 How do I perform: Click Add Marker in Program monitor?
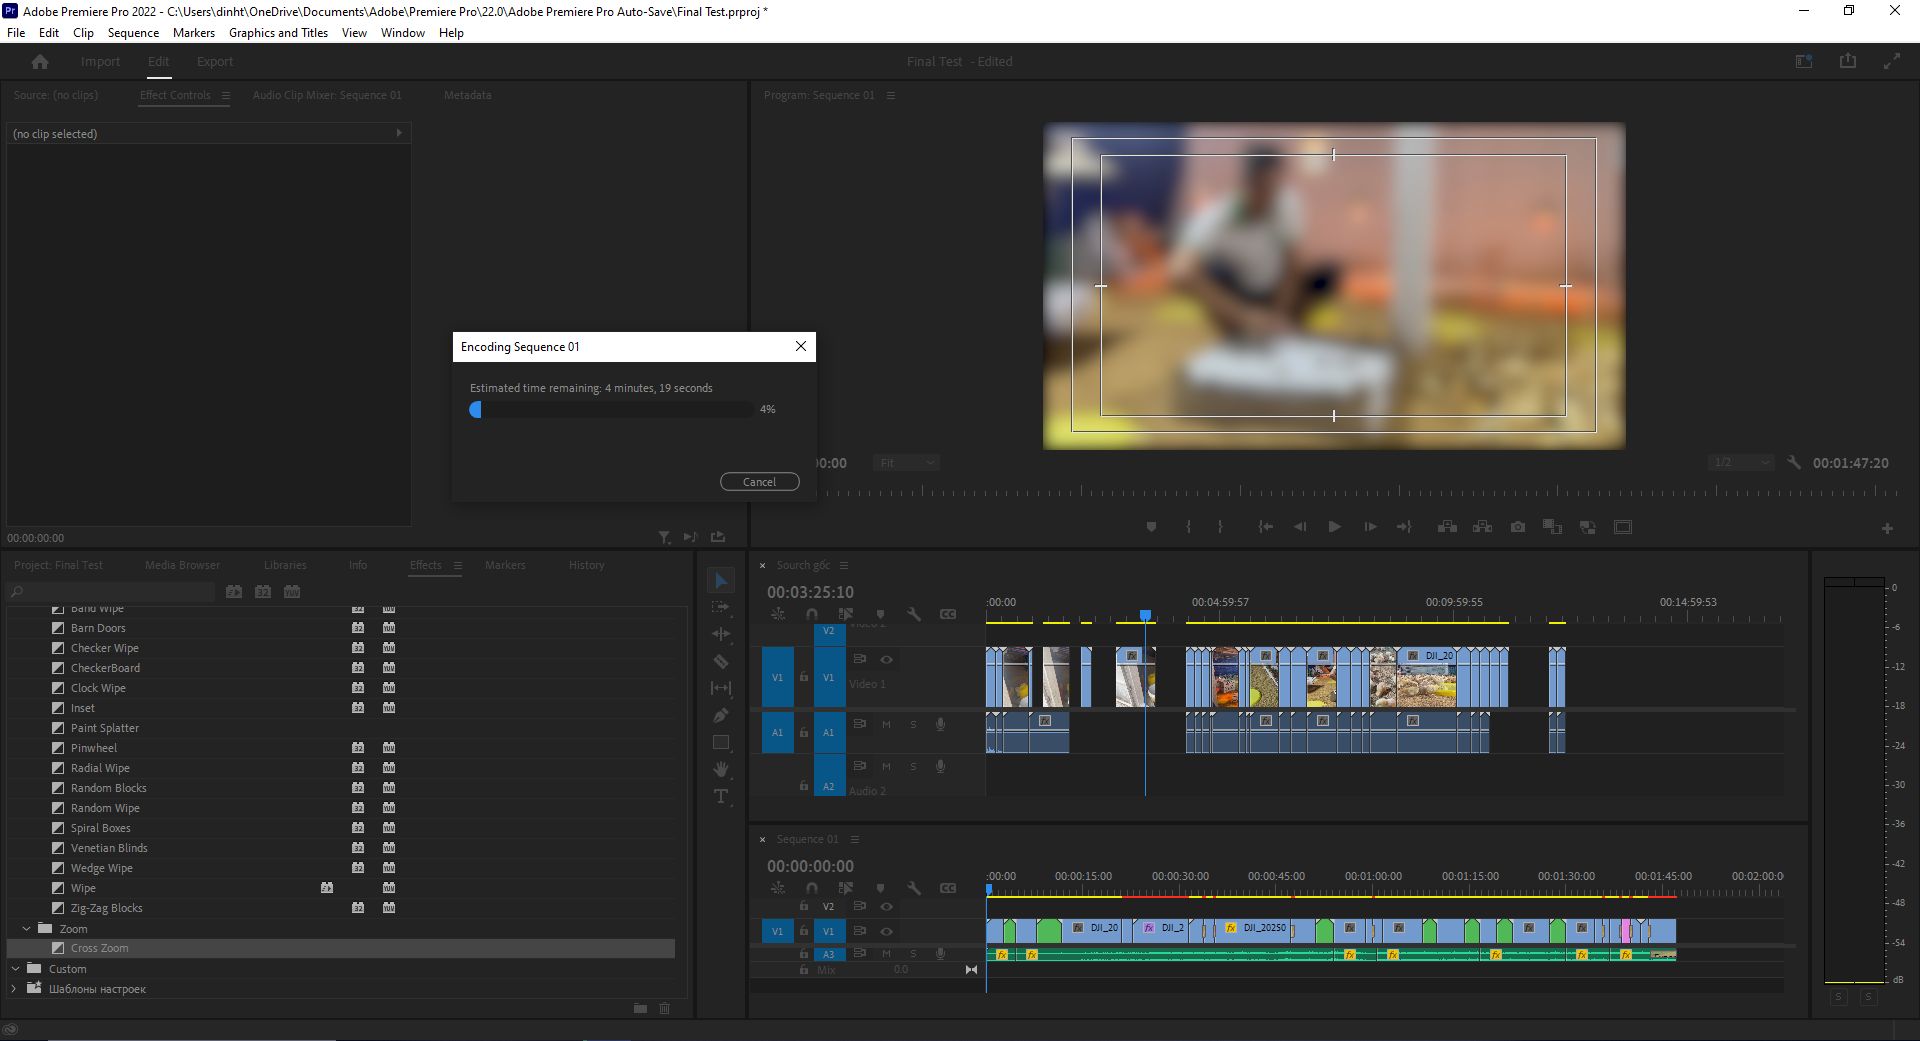point(1151,527)
